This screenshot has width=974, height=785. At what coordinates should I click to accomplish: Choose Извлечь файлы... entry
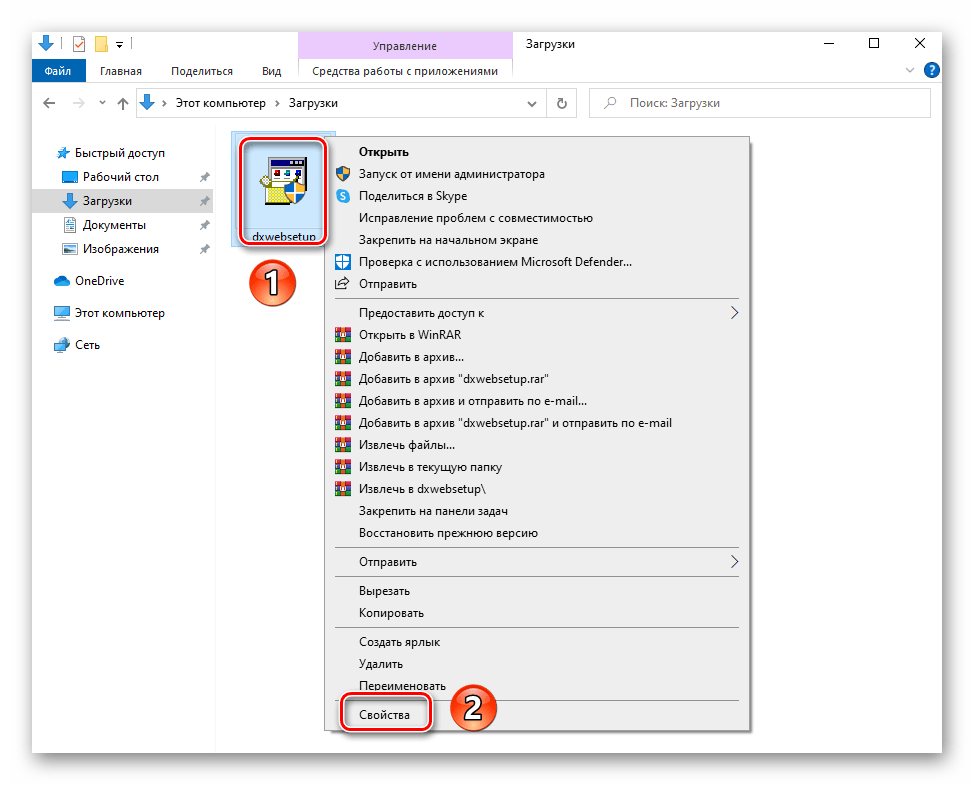(x=537, y=445)
